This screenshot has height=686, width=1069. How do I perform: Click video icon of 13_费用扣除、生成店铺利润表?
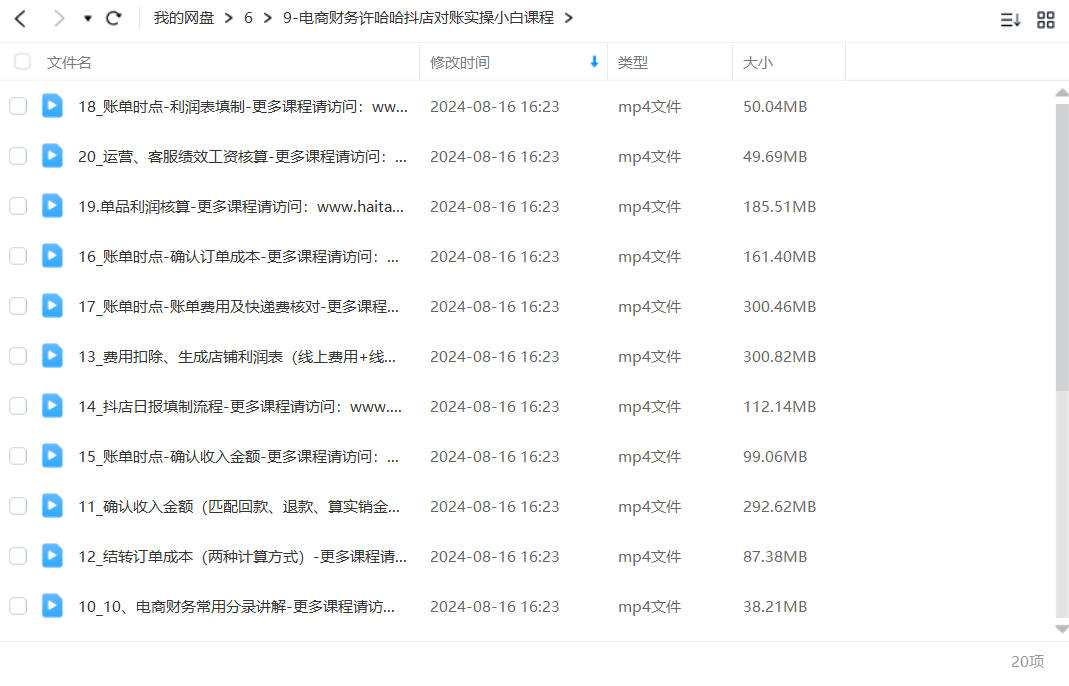pos(52,356)
